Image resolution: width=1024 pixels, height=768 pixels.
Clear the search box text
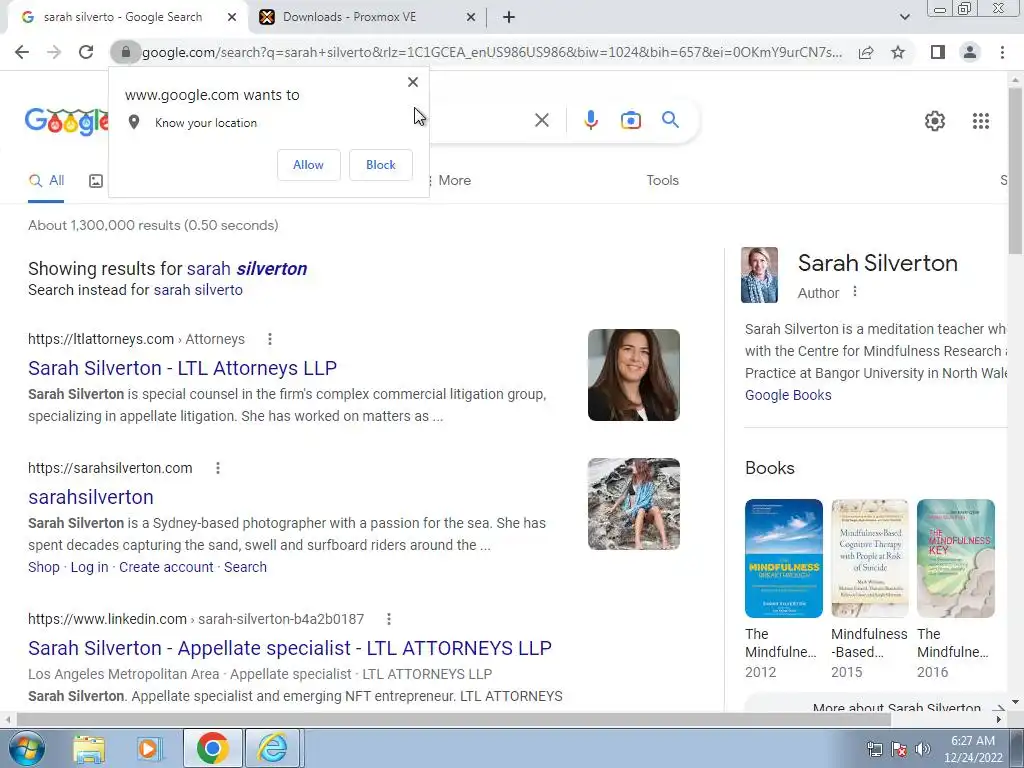click(x=541, y=120)
